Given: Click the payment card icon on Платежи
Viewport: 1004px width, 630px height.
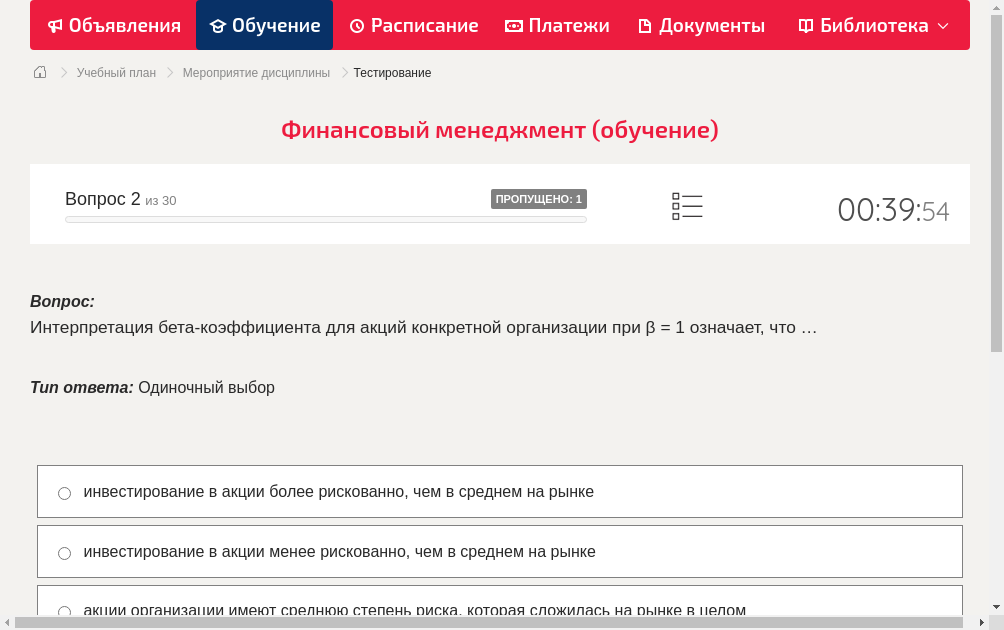Looking at the screenshot, I should click(513, 25).
